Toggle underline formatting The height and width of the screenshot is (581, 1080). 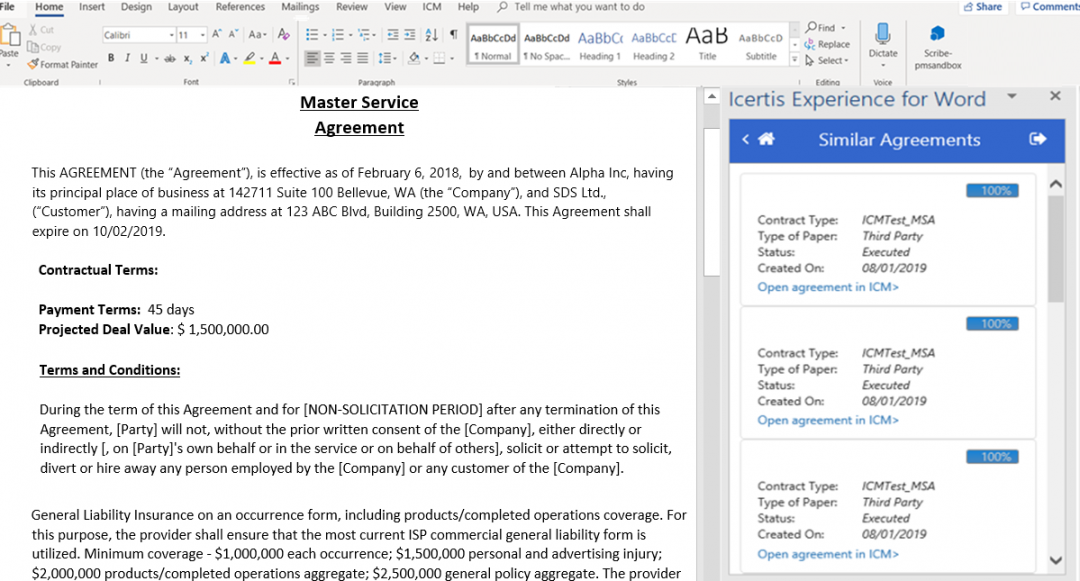pos(143,58)
